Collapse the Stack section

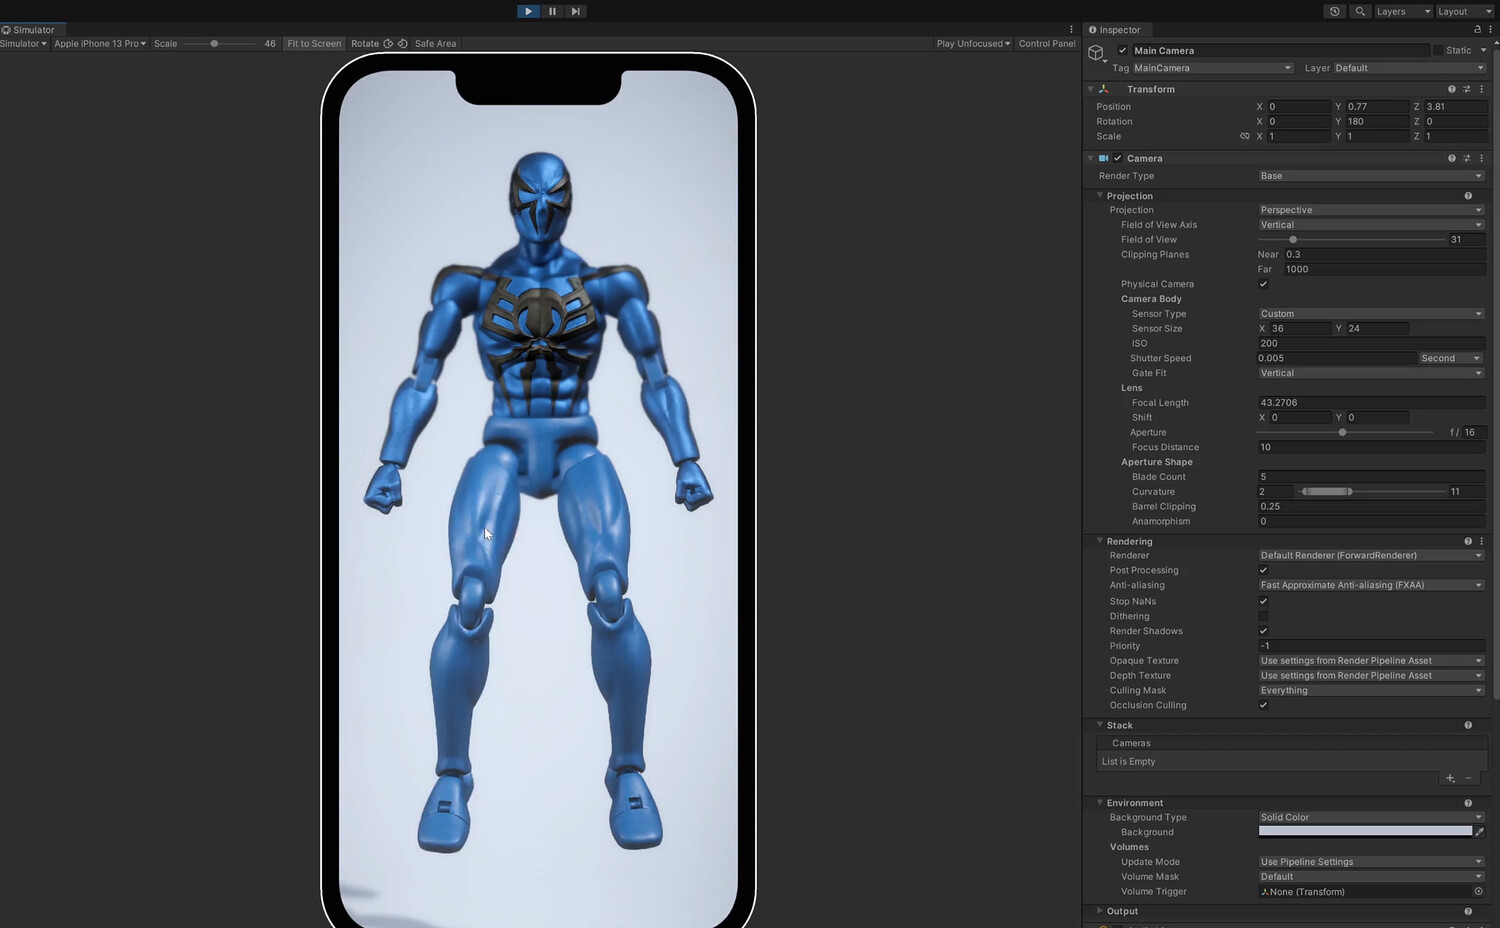(x=1100, y=725)
